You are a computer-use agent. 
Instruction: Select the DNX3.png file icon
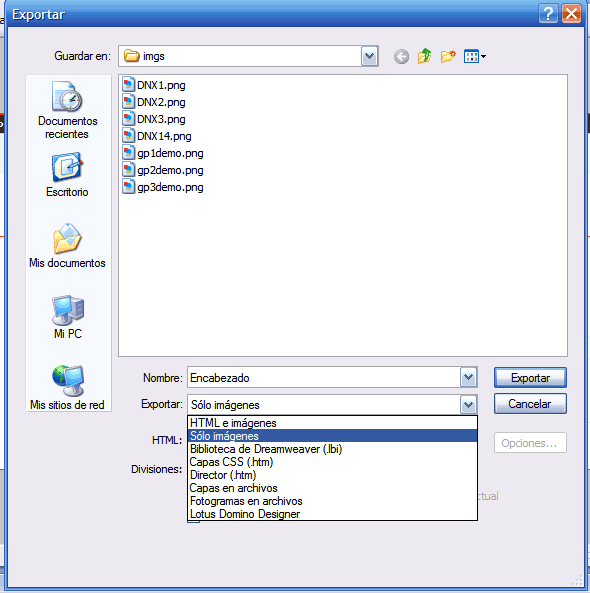129,119
